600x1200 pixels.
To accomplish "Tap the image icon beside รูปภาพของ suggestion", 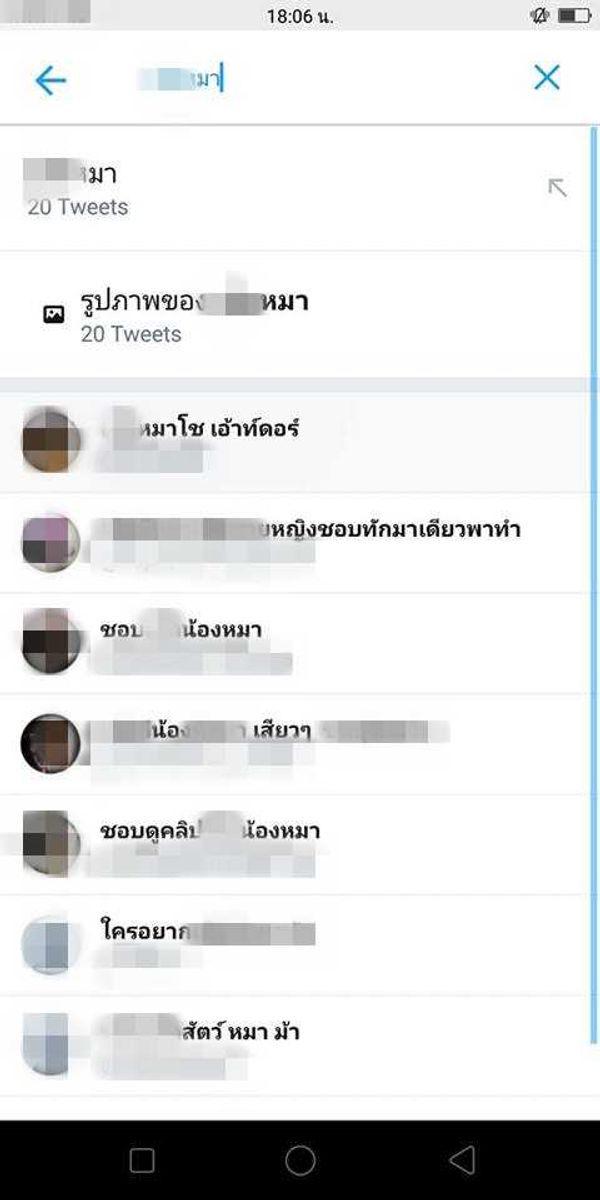I will click(x=53, y=314).
